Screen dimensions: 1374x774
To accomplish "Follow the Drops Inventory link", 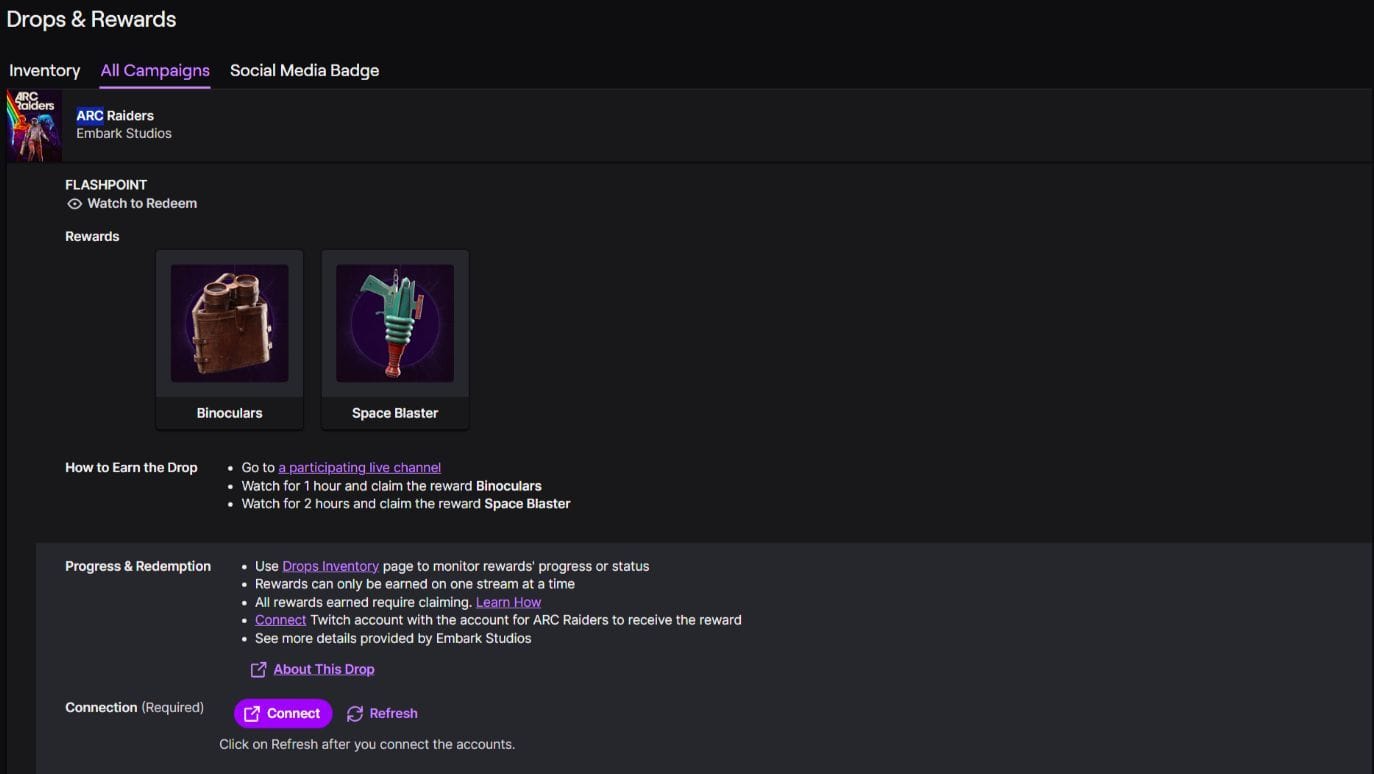I will point(330,566).
